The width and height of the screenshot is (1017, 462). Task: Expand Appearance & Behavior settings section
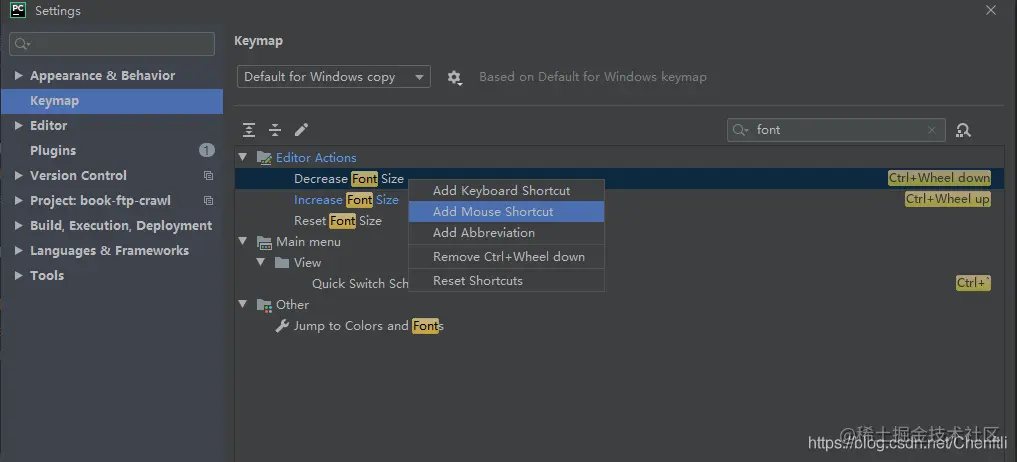[18, 76]
